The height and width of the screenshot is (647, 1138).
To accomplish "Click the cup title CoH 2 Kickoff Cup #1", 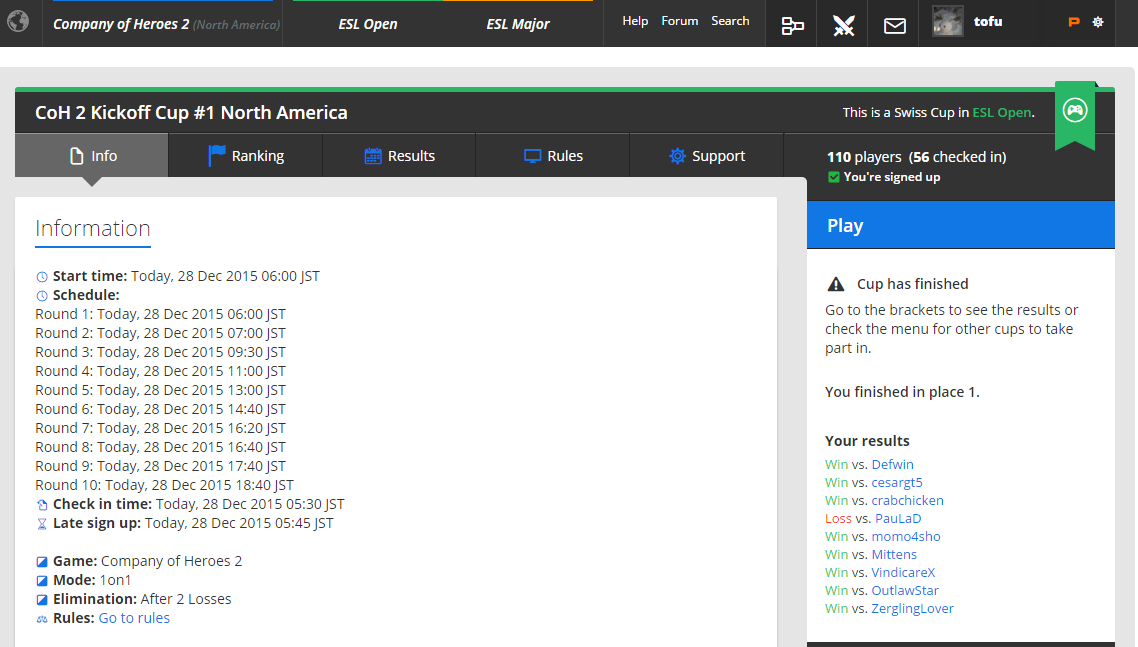I will coord(192,113).
